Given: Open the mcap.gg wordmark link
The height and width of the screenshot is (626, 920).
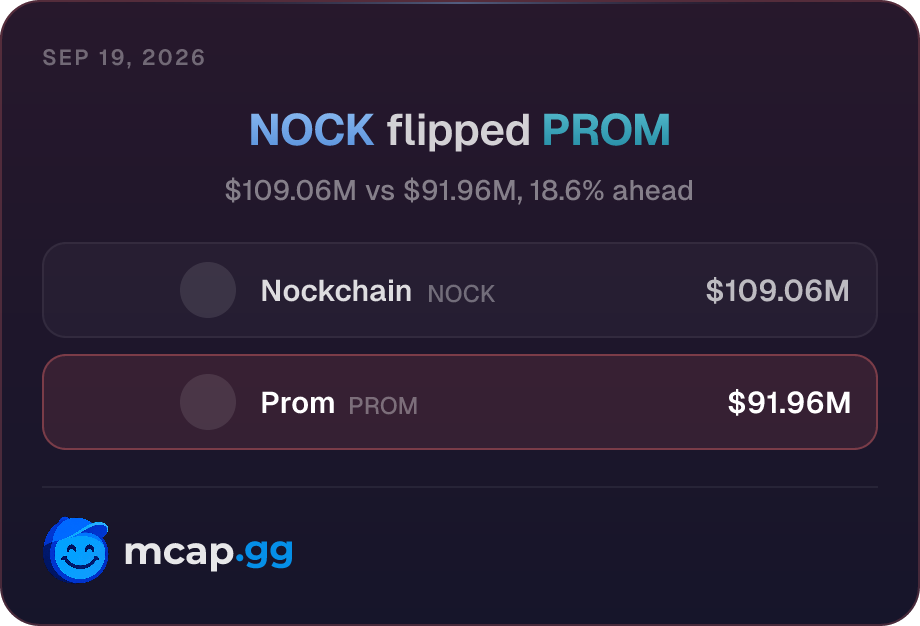Looking at the screenshot, I should [208, 551].
